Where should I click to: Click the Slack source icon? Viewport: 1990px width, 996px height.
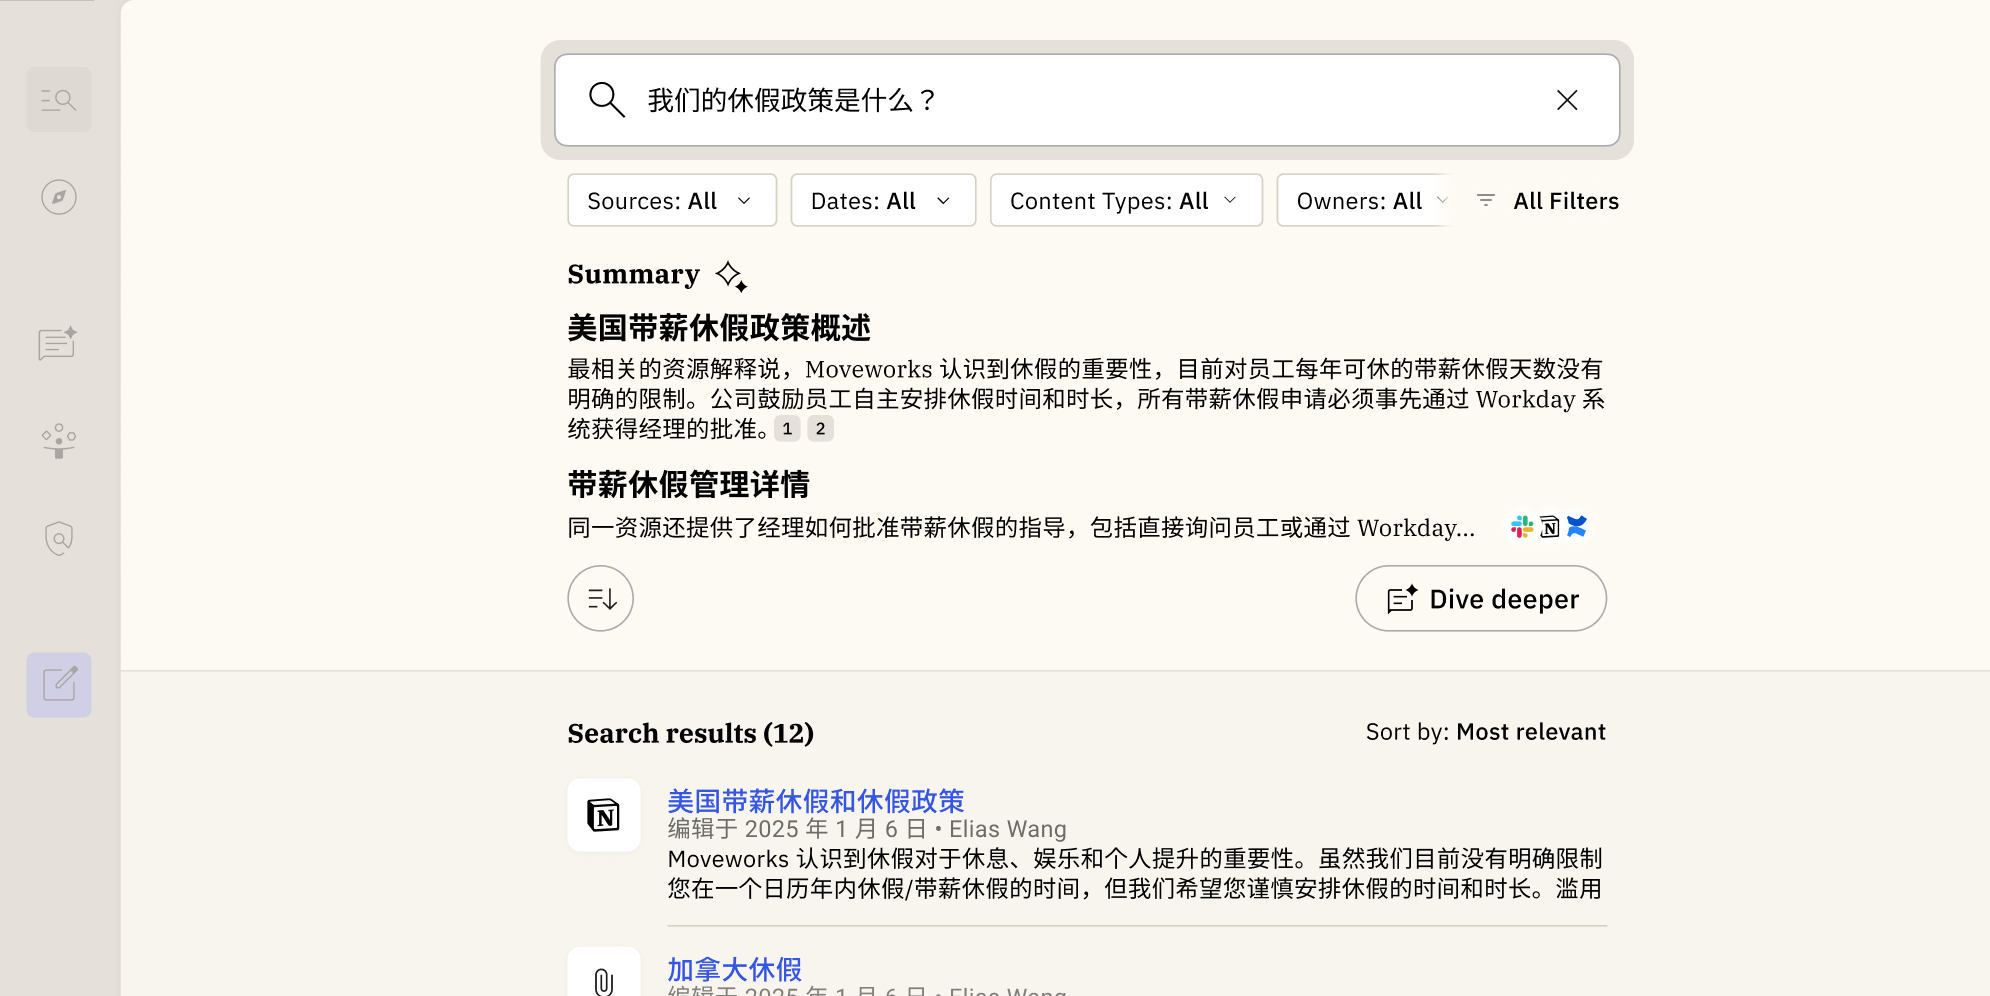(1521, 527)
